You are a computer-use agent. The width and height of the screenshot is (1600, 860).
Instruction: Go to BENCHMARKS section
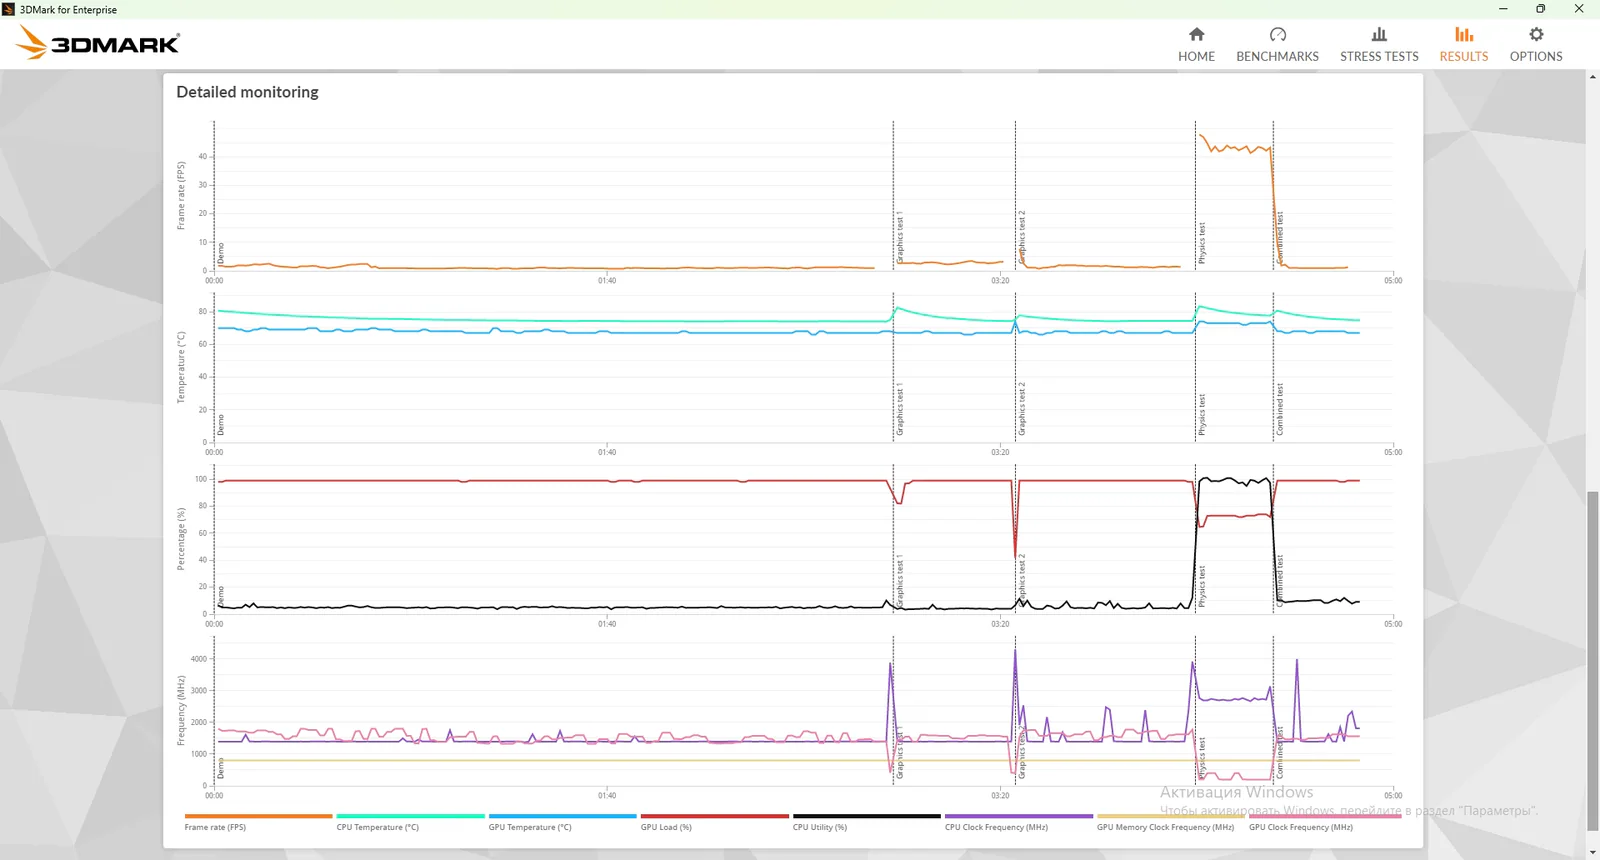point(1277,45)
